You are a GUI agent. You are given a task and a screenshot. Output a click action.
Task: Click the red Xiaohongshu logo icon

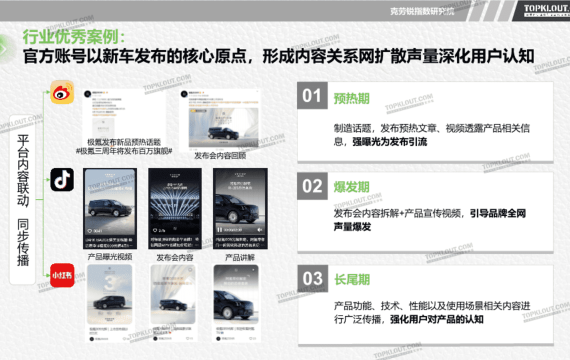pos(62,275)
